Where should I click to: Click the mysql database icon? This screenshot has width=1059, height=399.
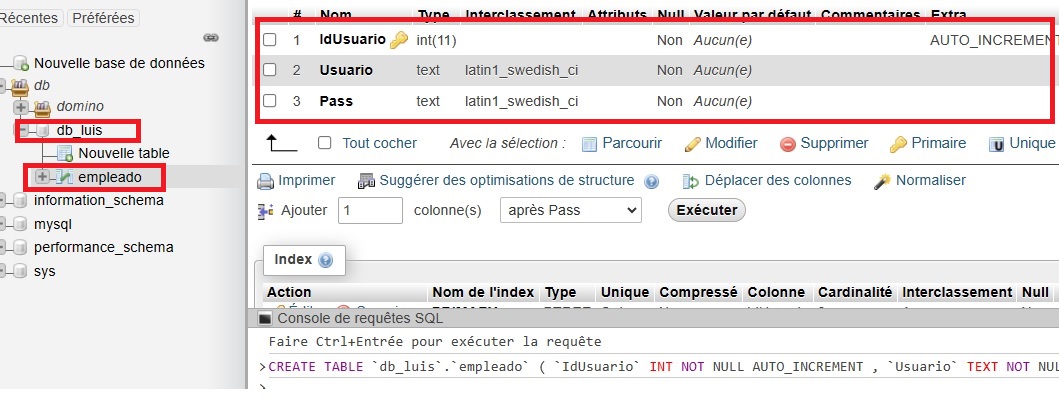click(x=20, y=224)
